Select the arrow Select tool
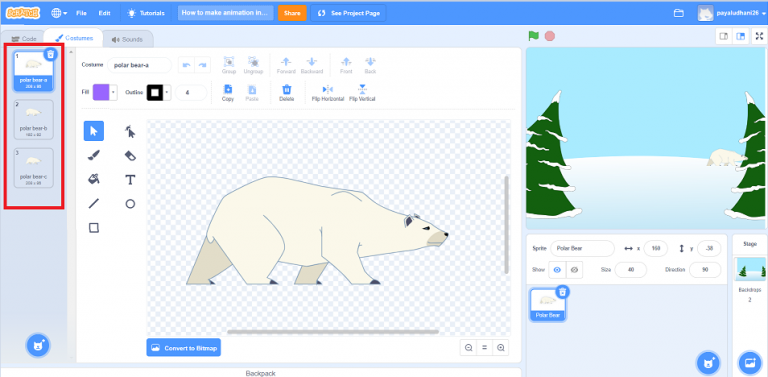The width and height of the screenshot is (768, 377). pos(94,131)
